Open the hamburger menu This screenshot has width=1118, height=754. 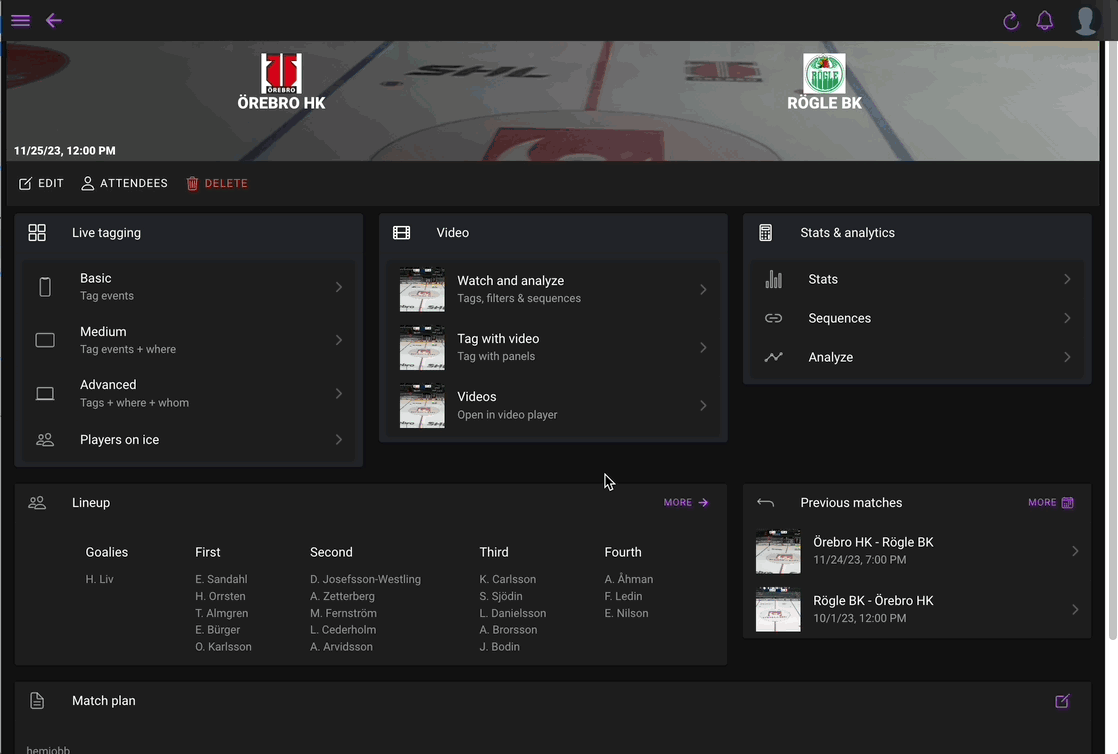pyautogui.click(x=21, y=20)
